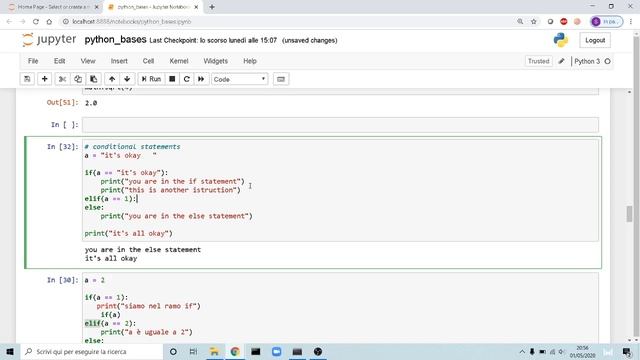Viewport: 640px width, 360px height.
Task: Move selected cell down arrow
Action: click(x=127, y=79)
